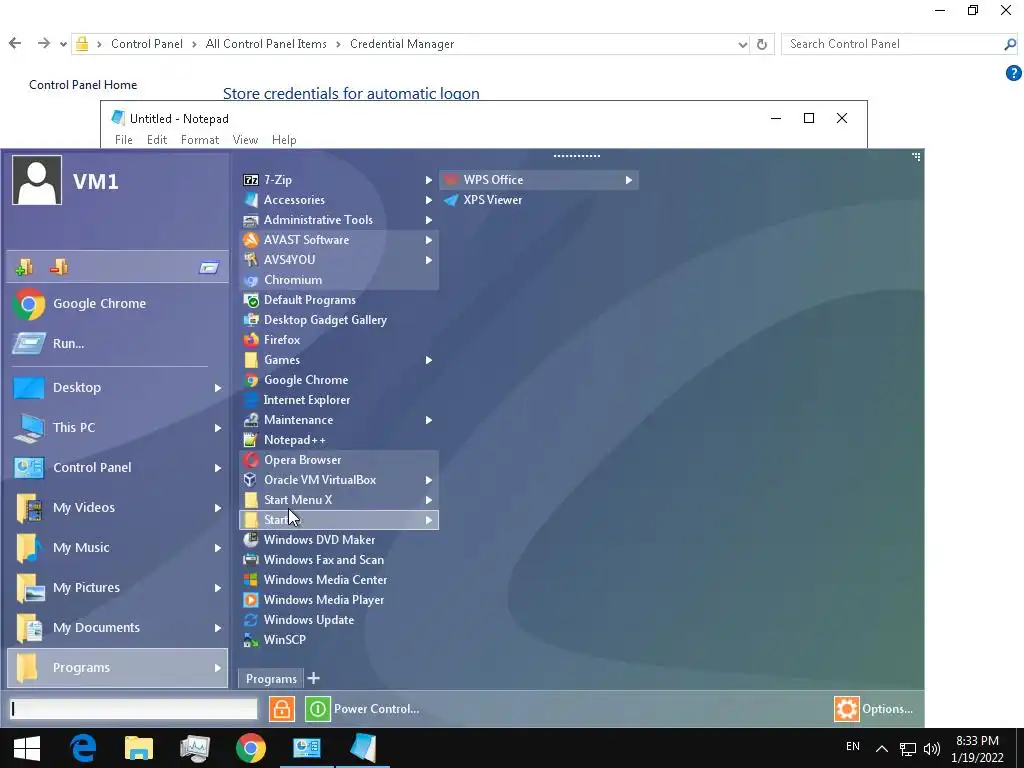1024x768 pixels.
Task: Open Notepad Format menu
Action: pos(200,140)
